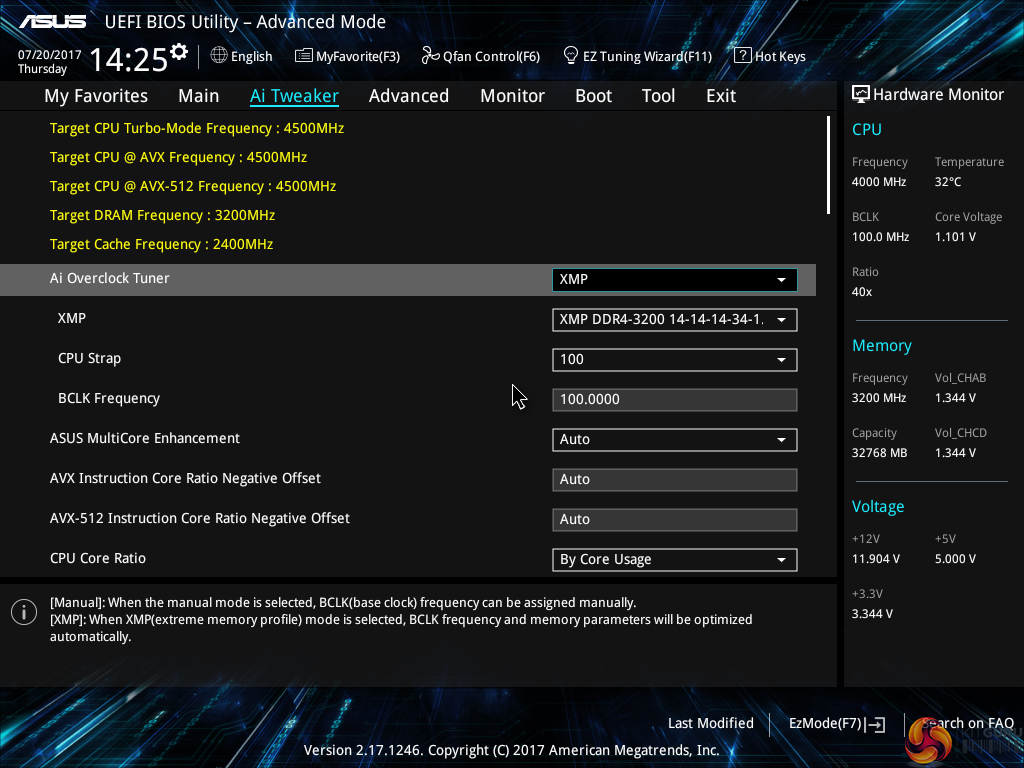Click AVX-512 Core Ratio Negative Offset field

674,520
